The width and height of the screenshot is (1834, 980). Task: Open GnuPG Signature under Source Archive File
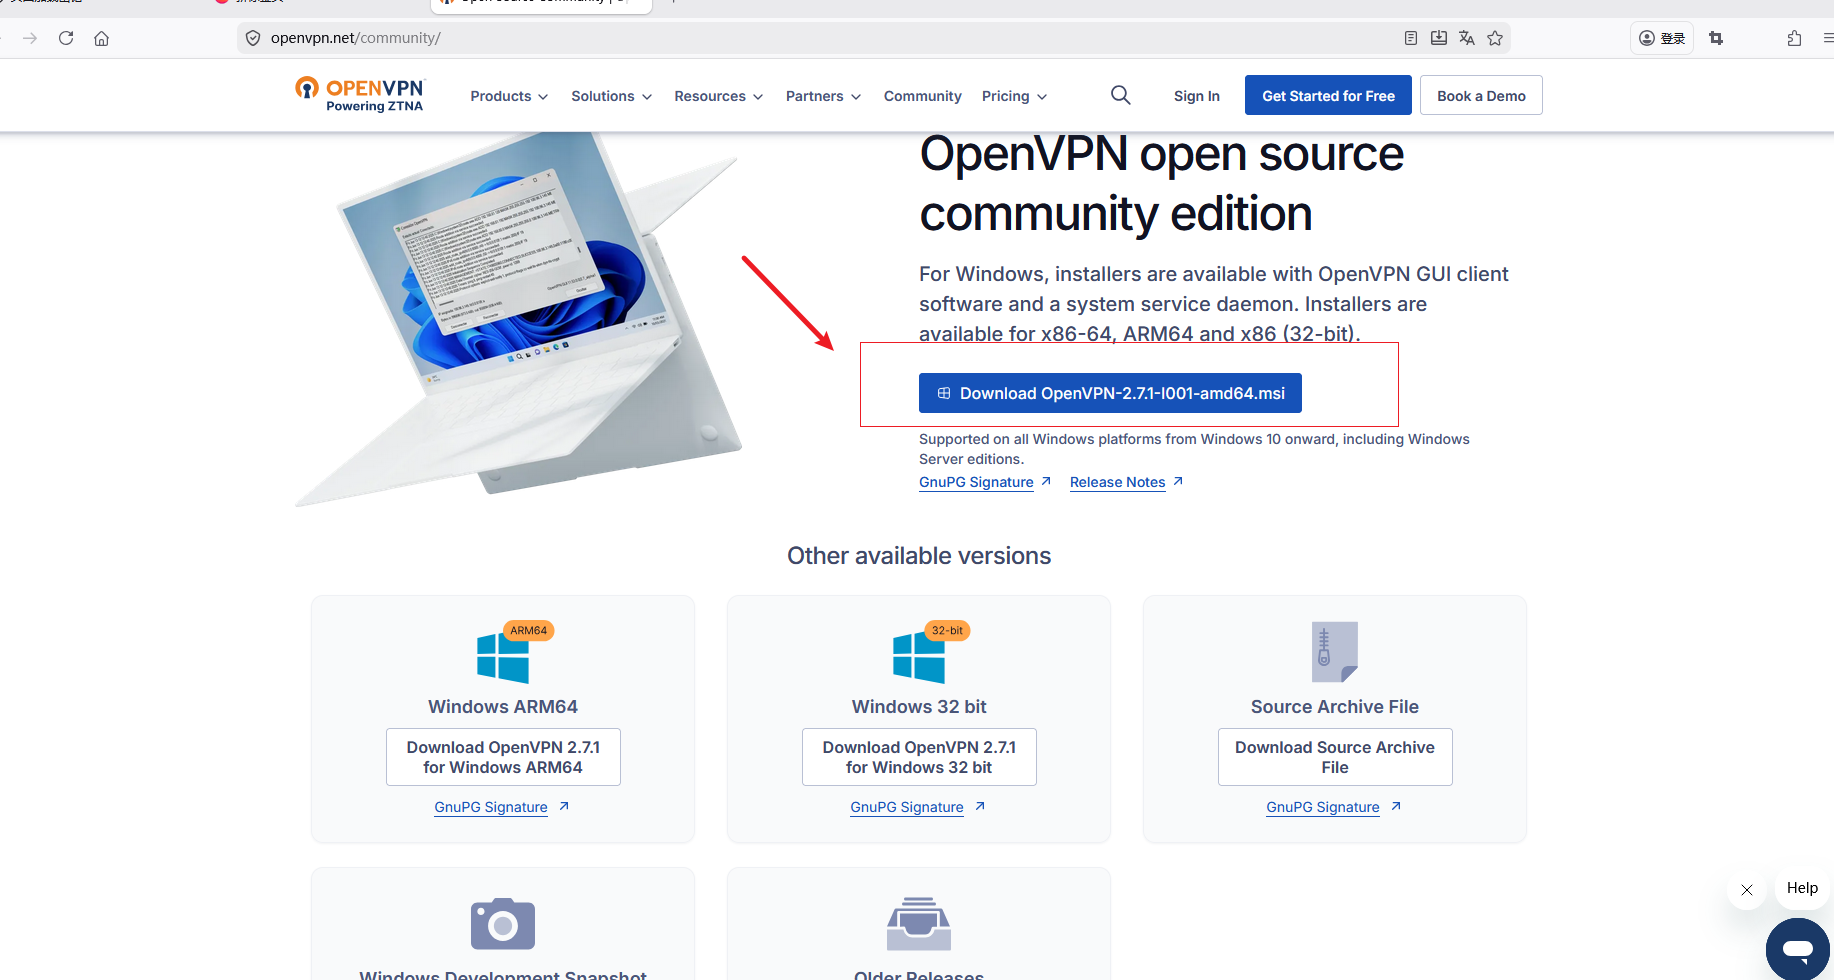pos(1323,807)
